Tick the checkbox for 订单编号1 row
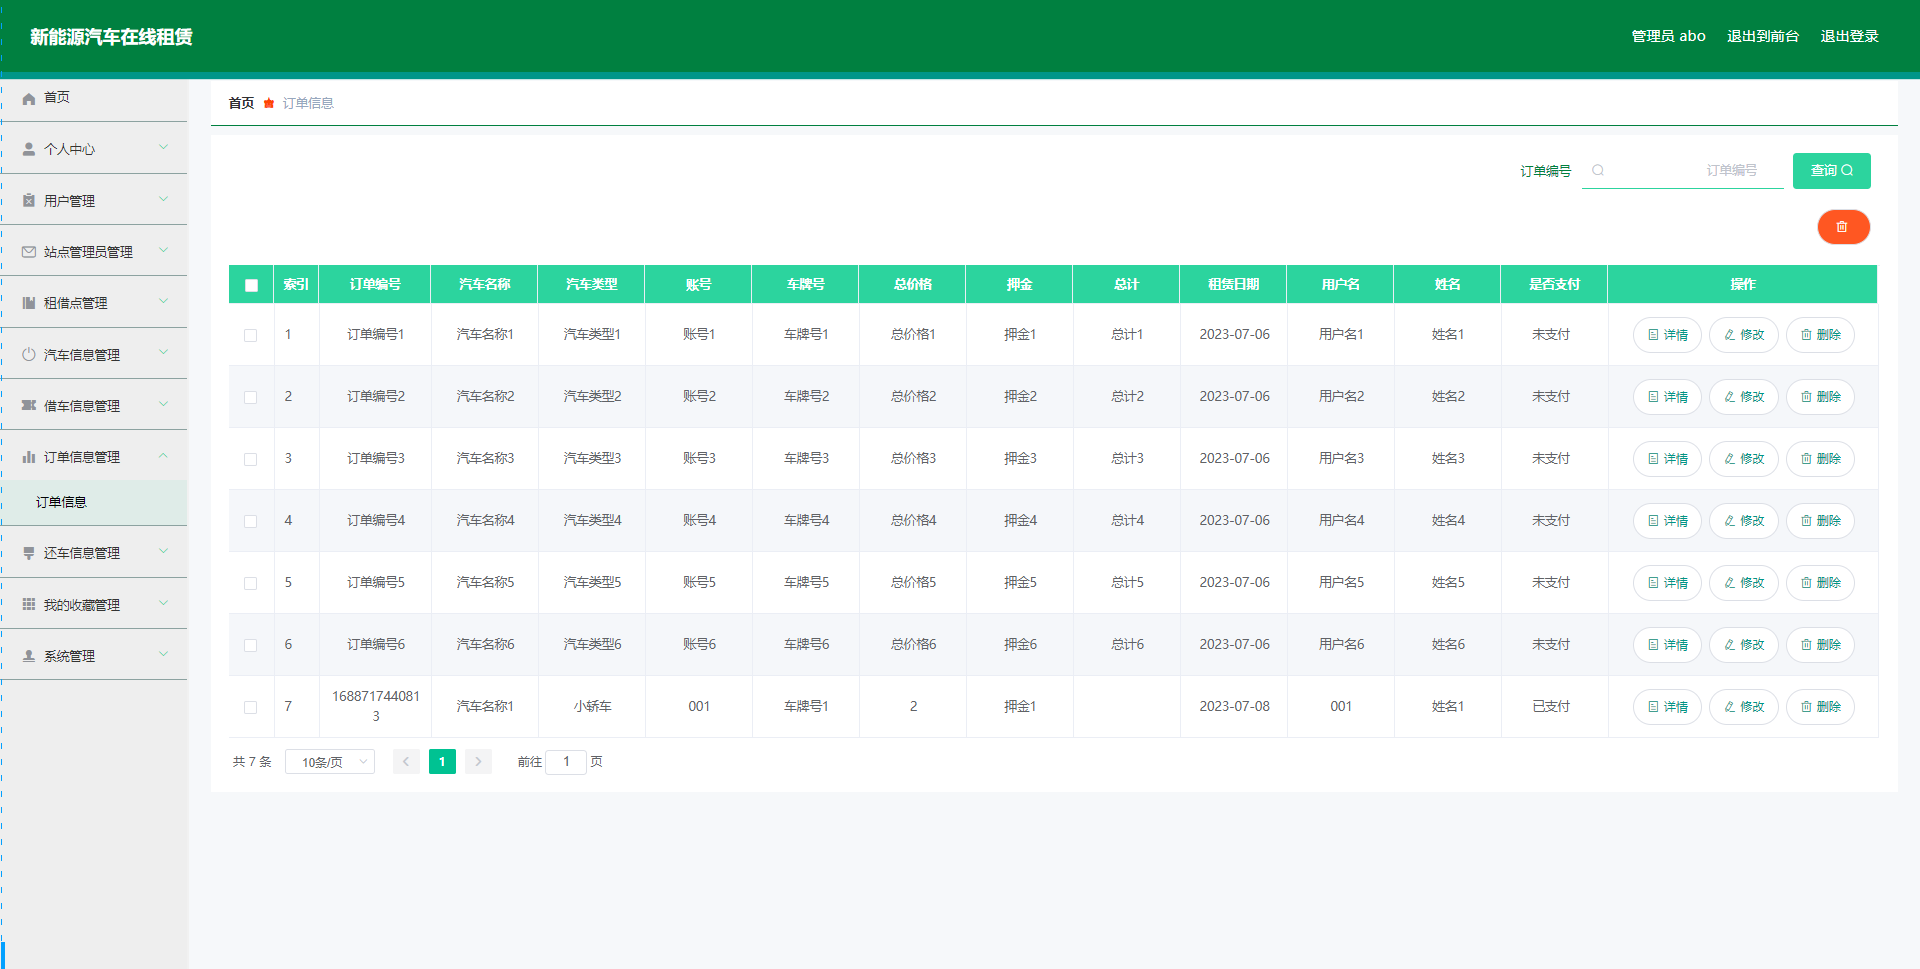Viewport: 1920px width, 969px height. coord(251,335)
